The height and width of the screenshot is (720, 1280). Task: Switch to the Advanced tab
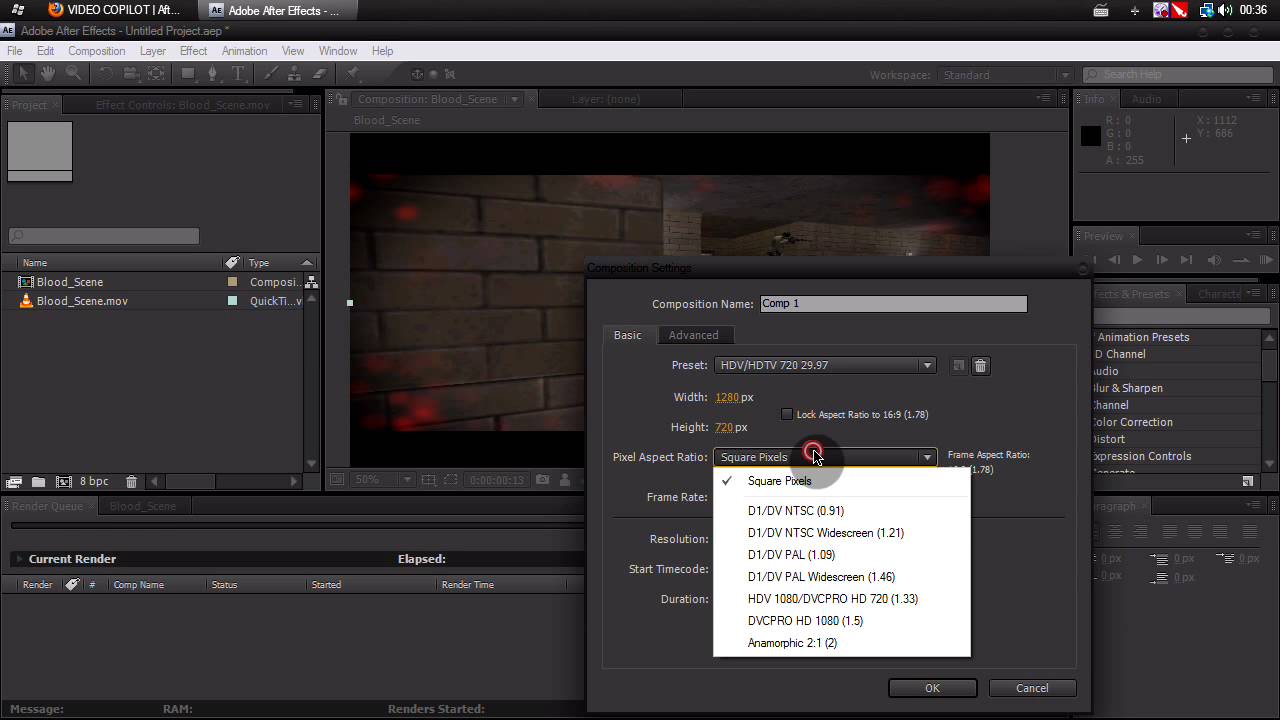[693, 335]
